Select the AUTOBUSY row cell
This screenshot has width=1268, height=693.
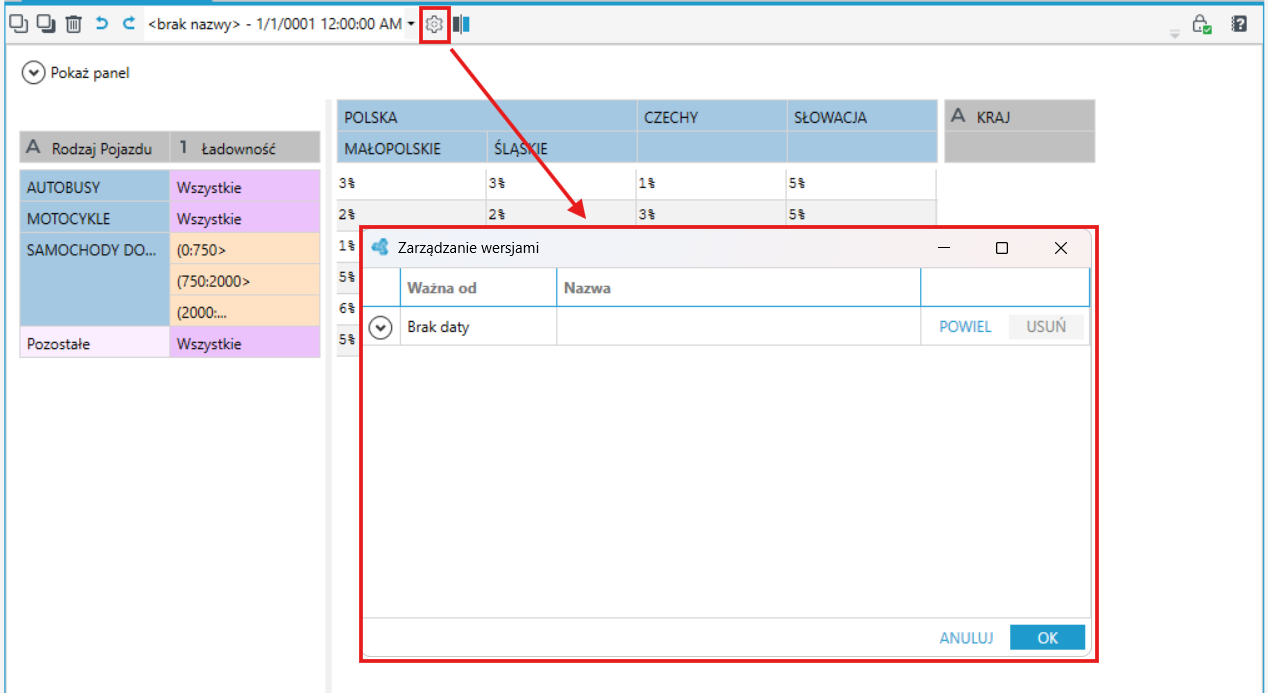click(x=95, y=187)
